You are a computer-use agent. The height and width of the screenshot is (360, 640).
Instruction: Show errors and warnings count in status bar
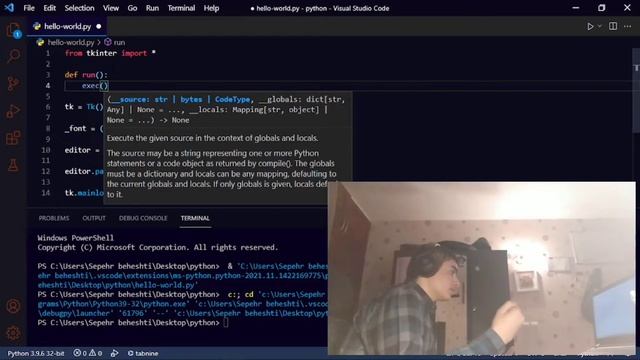[x=87, y=353]
